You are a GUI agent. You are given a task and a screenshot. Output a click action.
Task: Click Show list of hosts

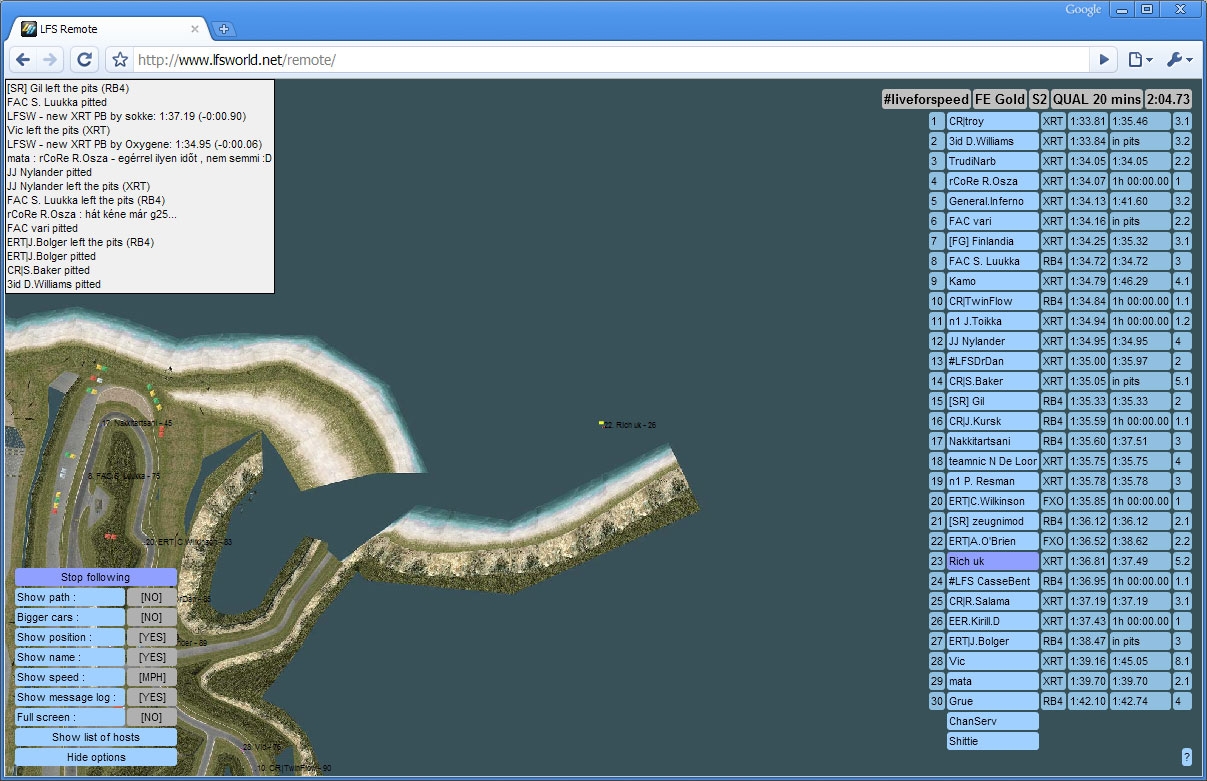coord(96,737)
